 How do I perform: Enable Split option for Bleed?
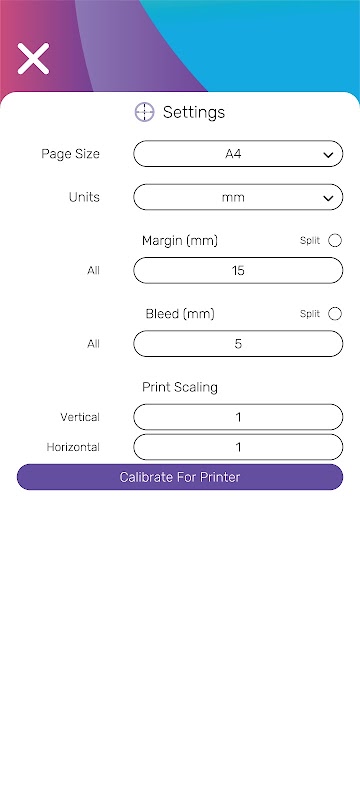tap(335, 313)
